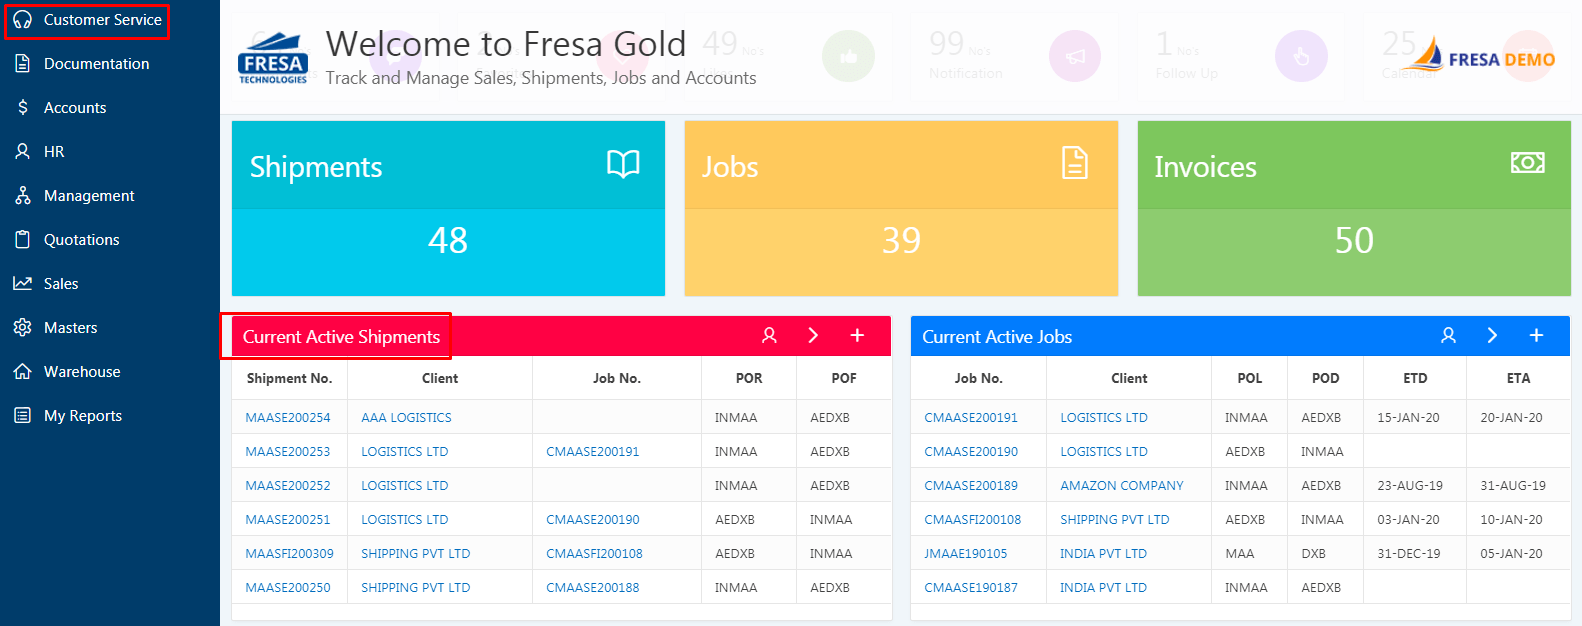
Task: Expand jobs list with right chevron
Action: (1492, 336)
